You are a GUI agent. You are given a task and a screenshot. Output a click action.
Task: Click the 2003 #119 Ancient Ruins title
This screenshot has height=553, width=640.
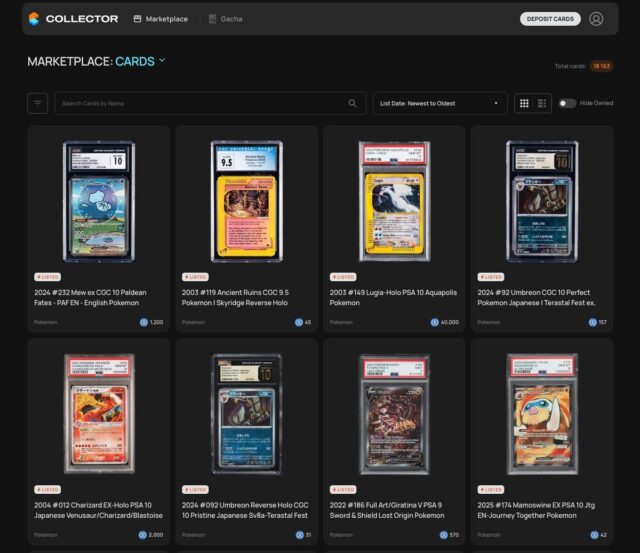pos(235,298)
